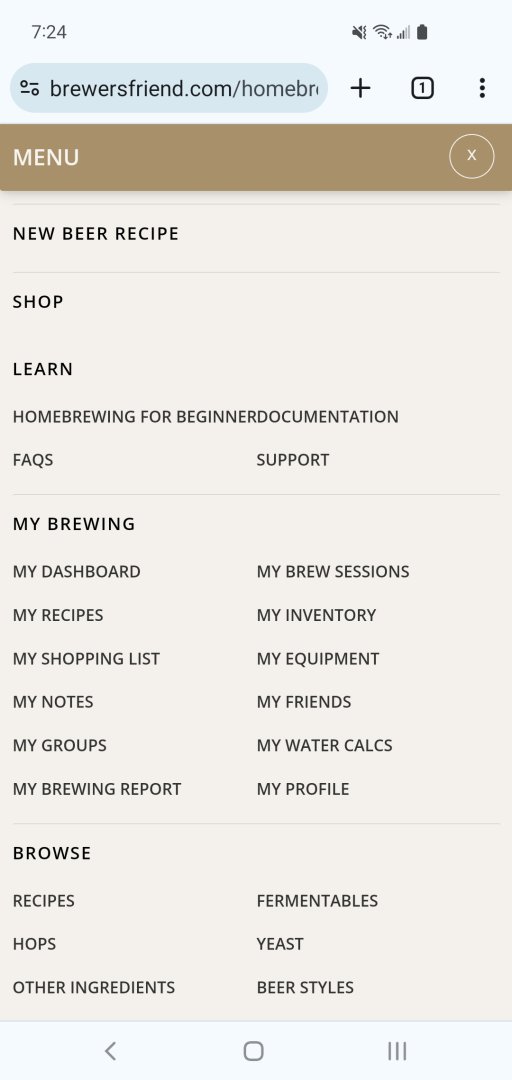Open a new browser tab with plus icon
The image size is (512, 1080).
click(x=360, y=88)
